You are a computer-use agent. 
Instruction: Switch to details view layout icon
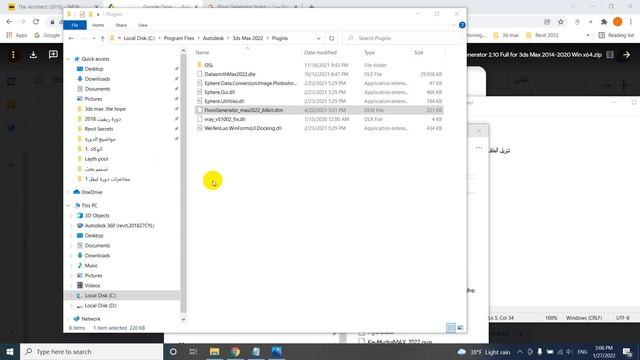451,328
